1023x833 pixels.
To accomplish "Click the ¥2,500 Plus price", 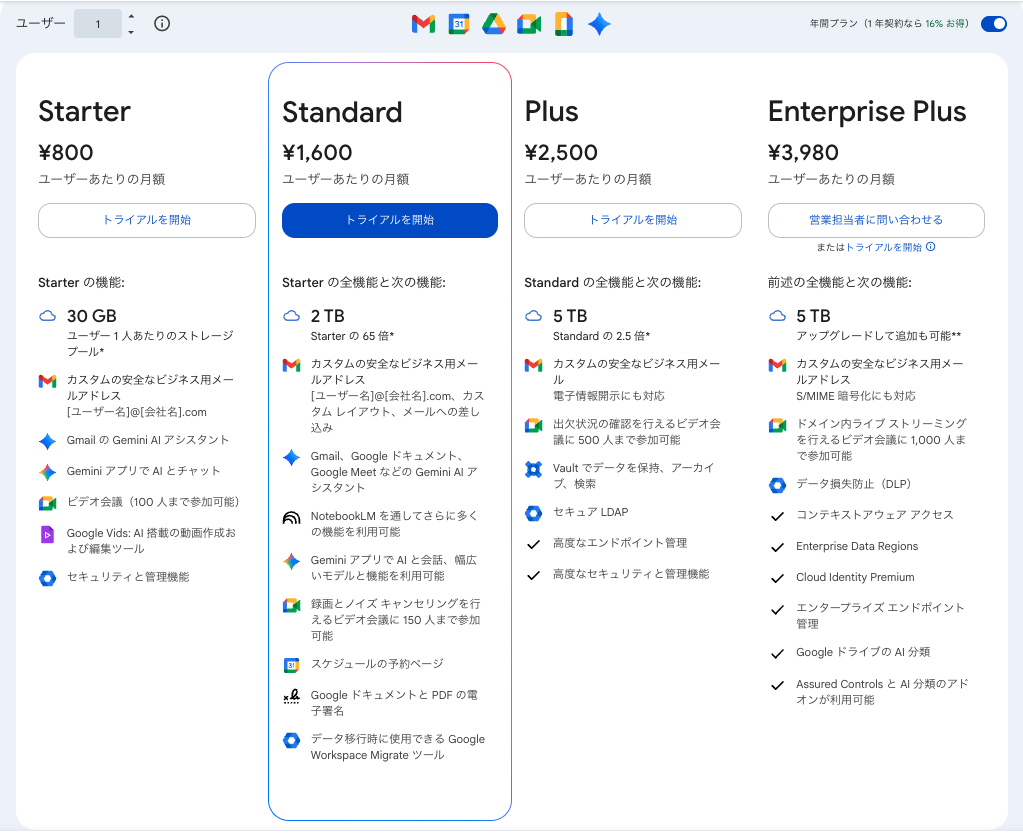I will coord(561,153).
